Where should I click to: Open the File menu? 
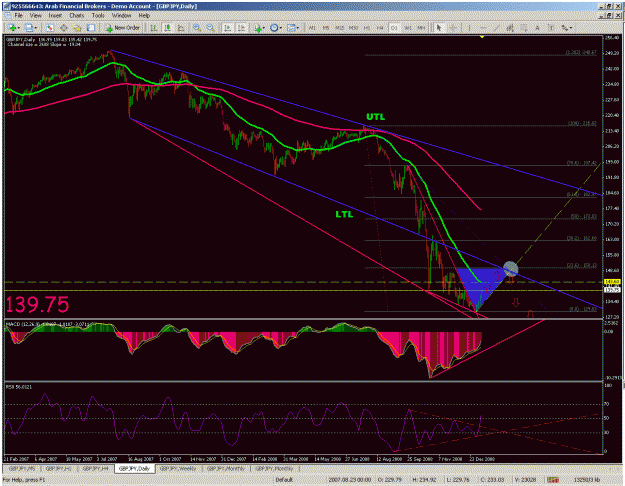[18, 16]
